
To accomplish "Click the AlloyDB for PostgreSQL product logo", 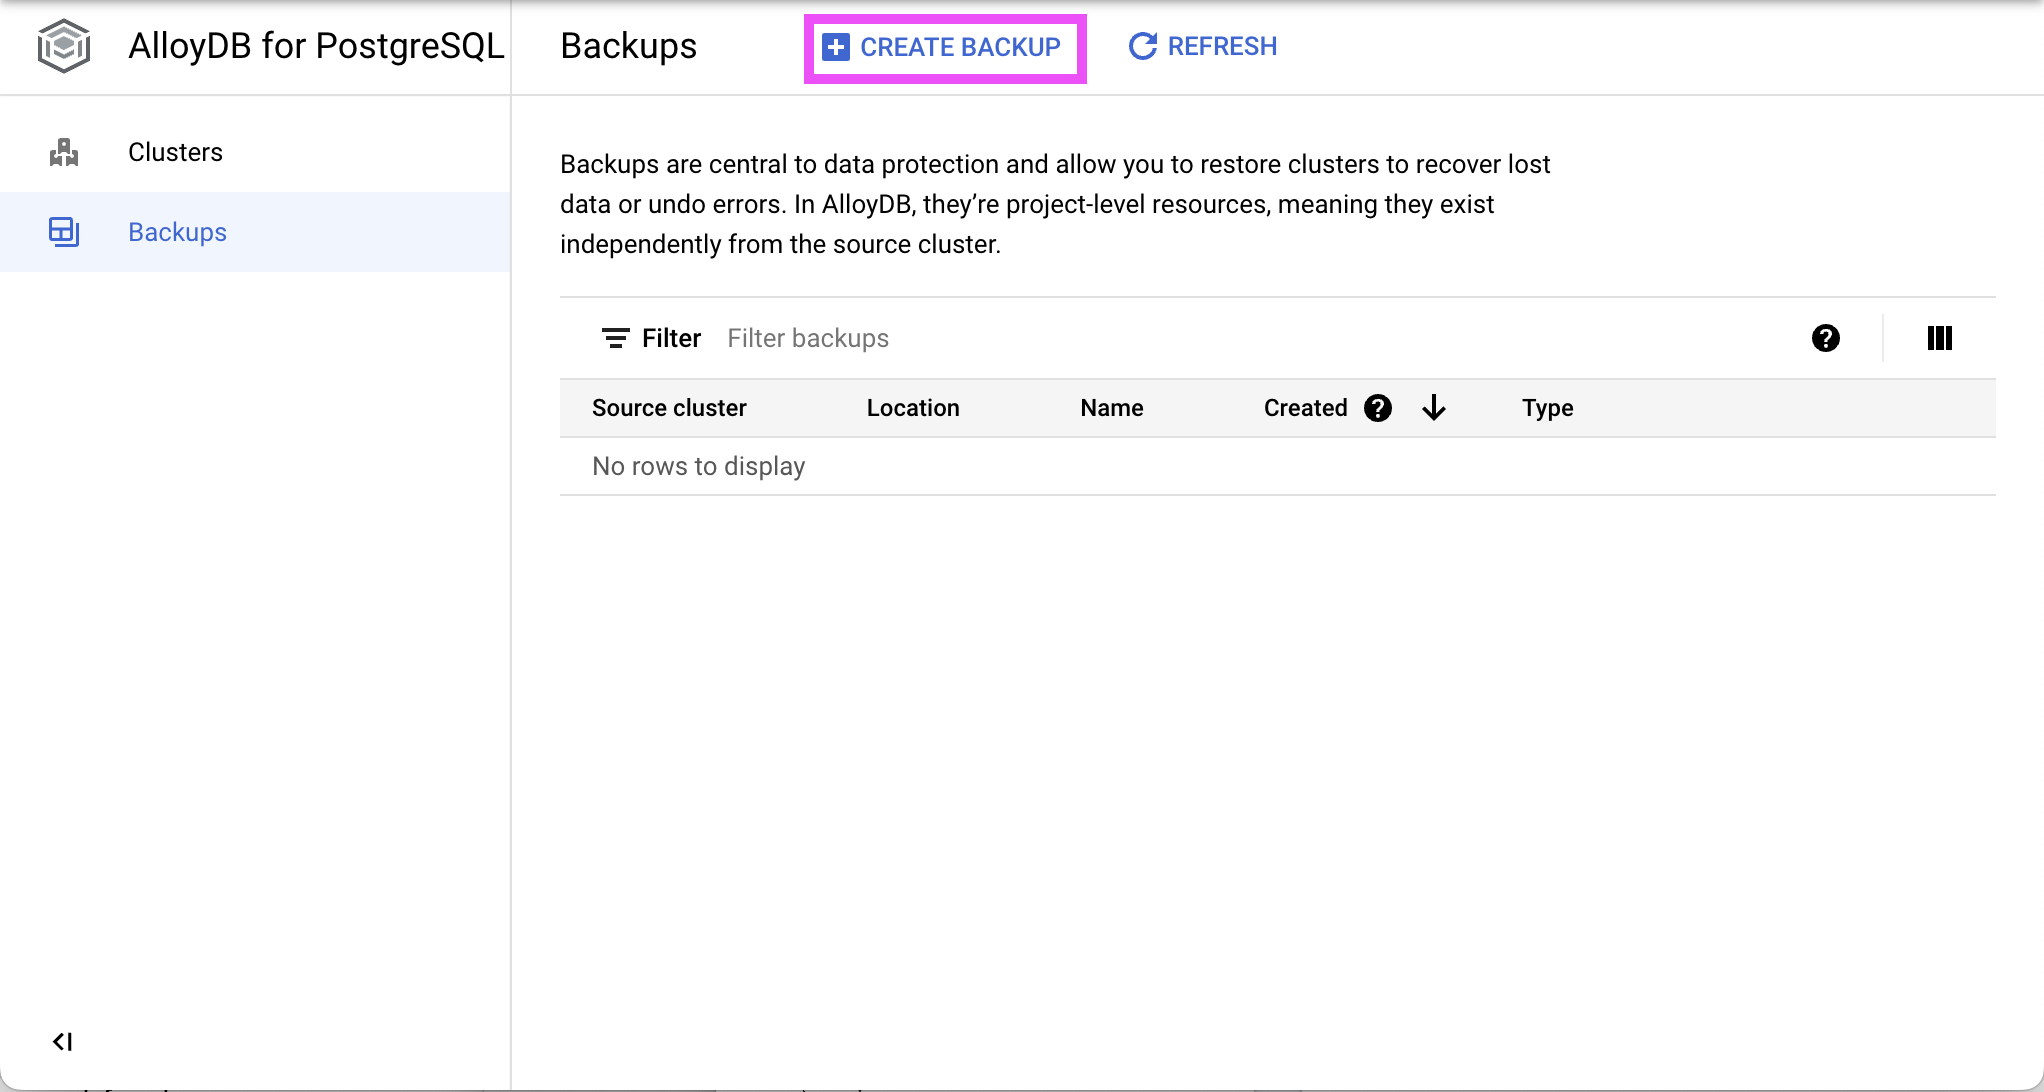I will [x=63, y=45].
